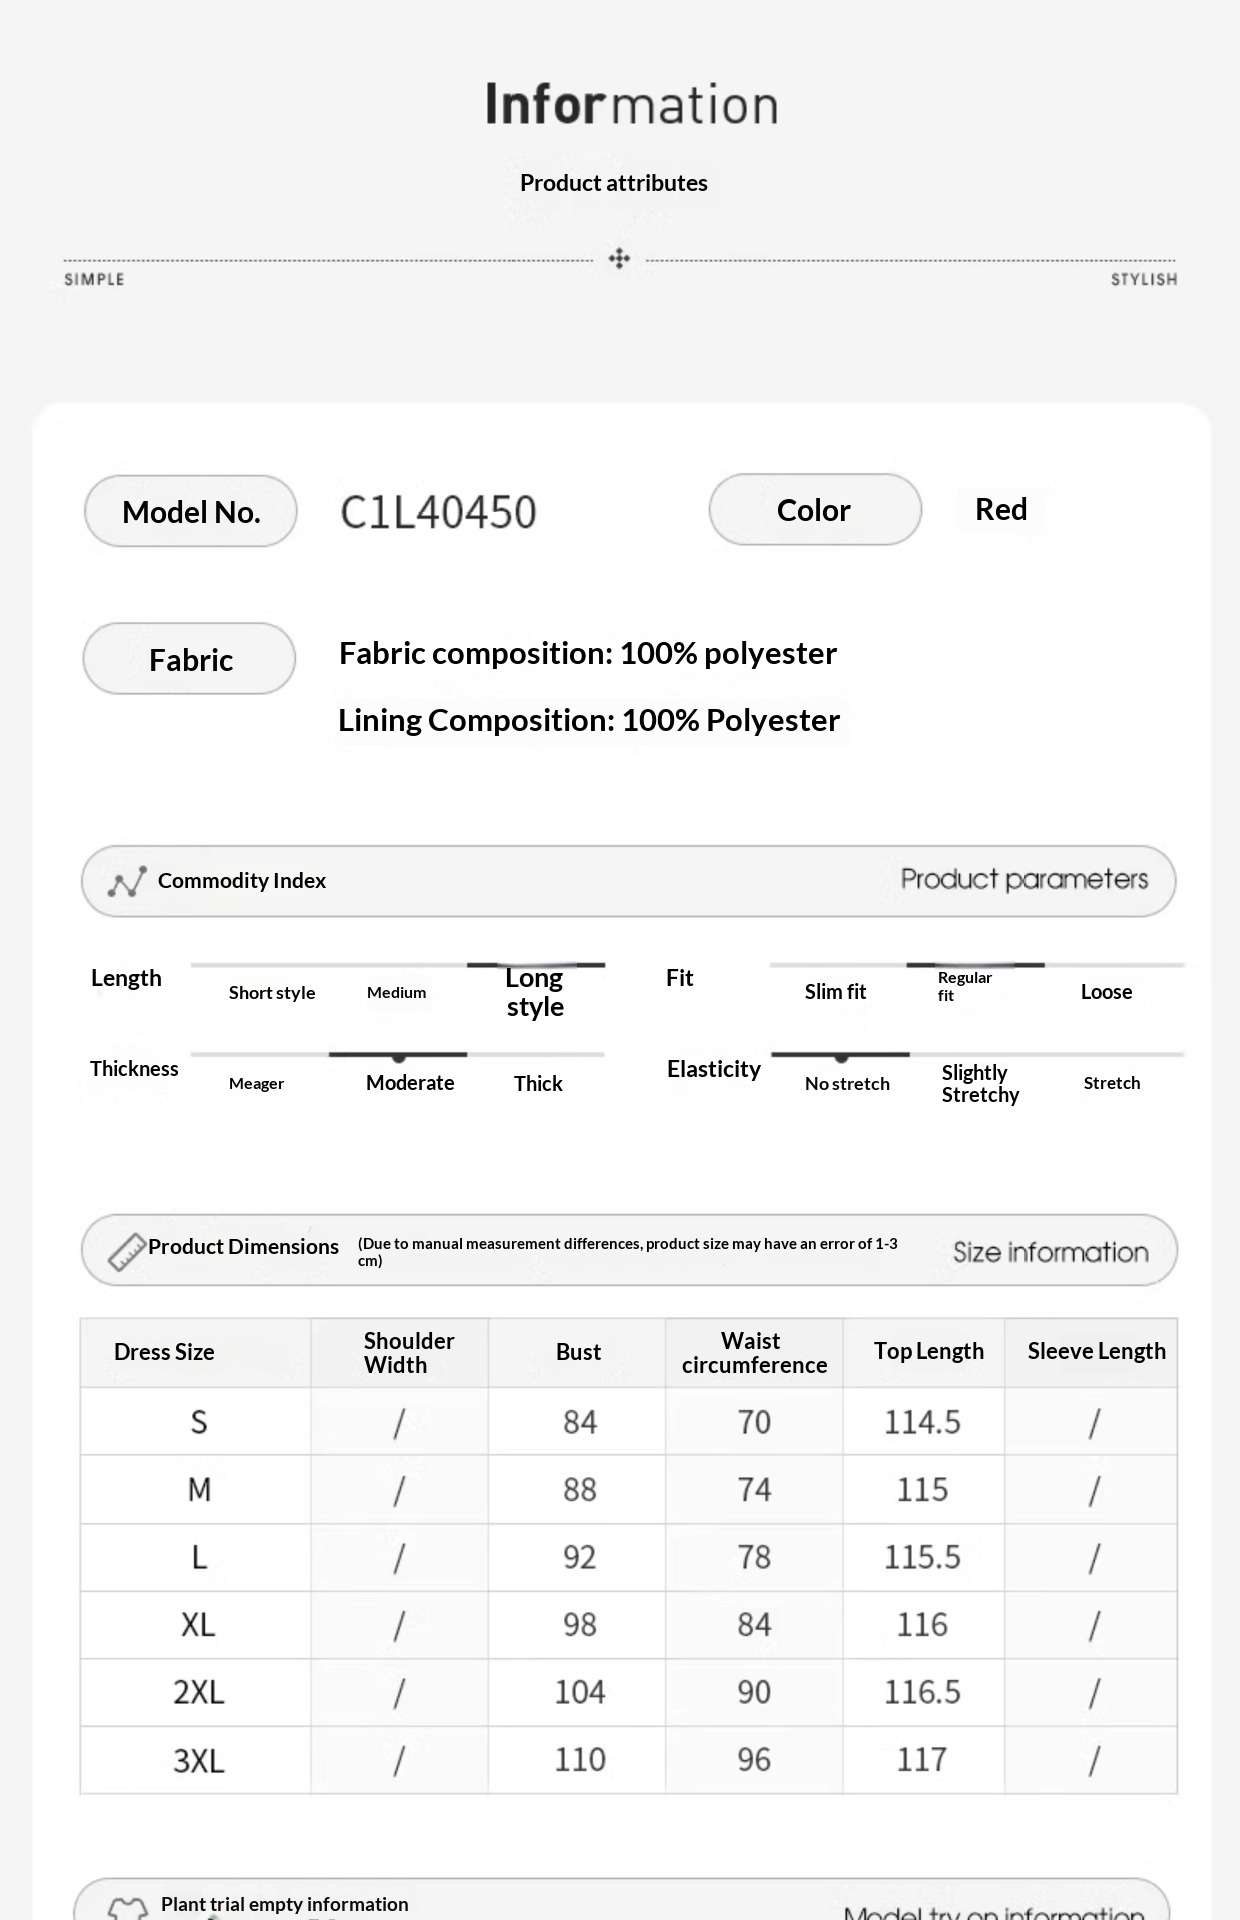Click the Elasticity slider No stretch marker

[842, 1057]
